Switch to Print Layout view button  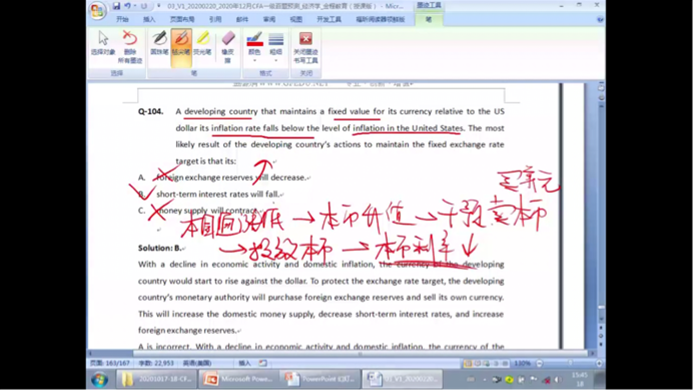pyautogui.click(x=468, y=363)
